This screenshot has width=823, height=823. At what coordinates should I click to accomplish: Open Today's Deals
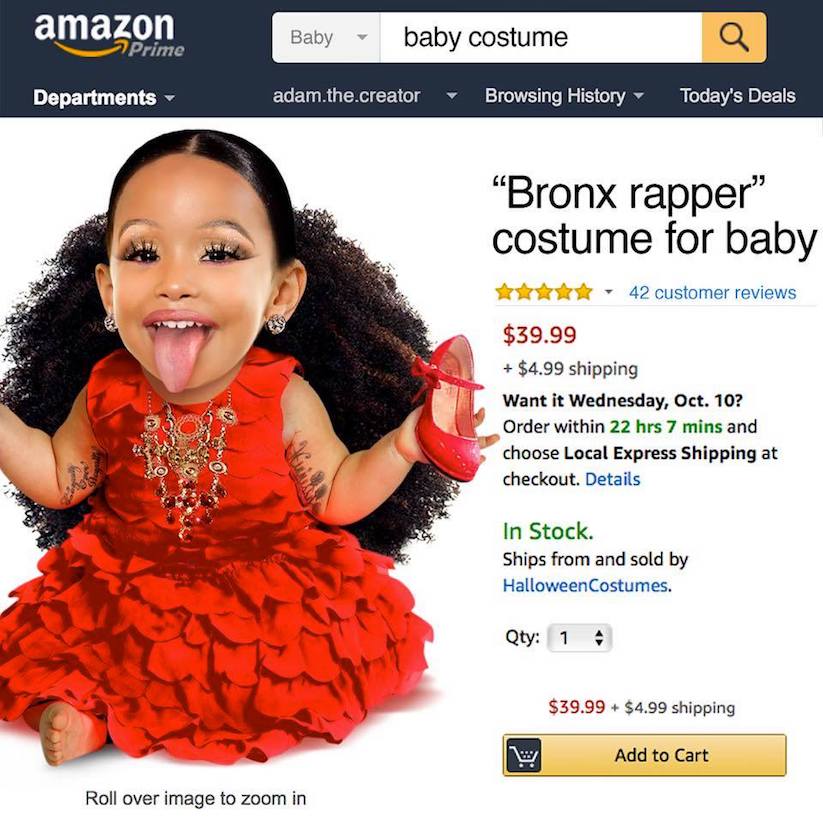point(737,96)
